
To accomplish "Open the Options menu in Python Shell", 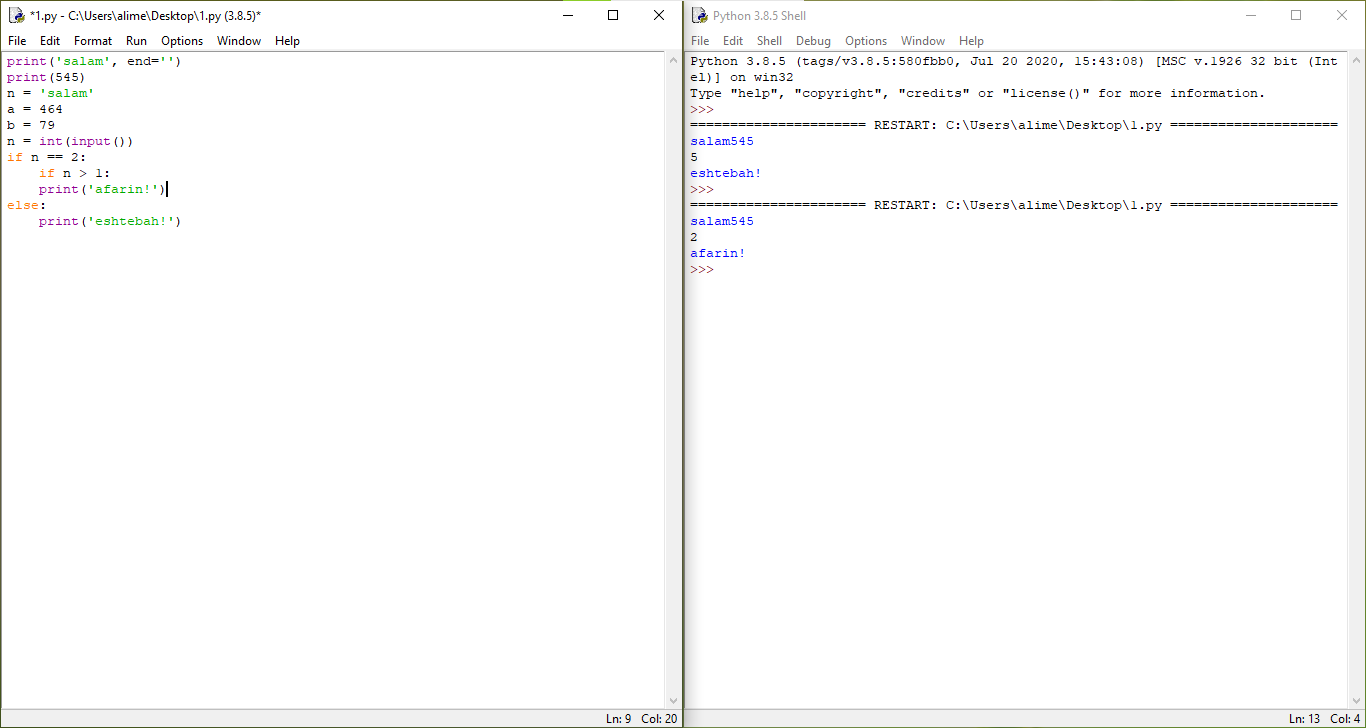I will pos(866,41).
